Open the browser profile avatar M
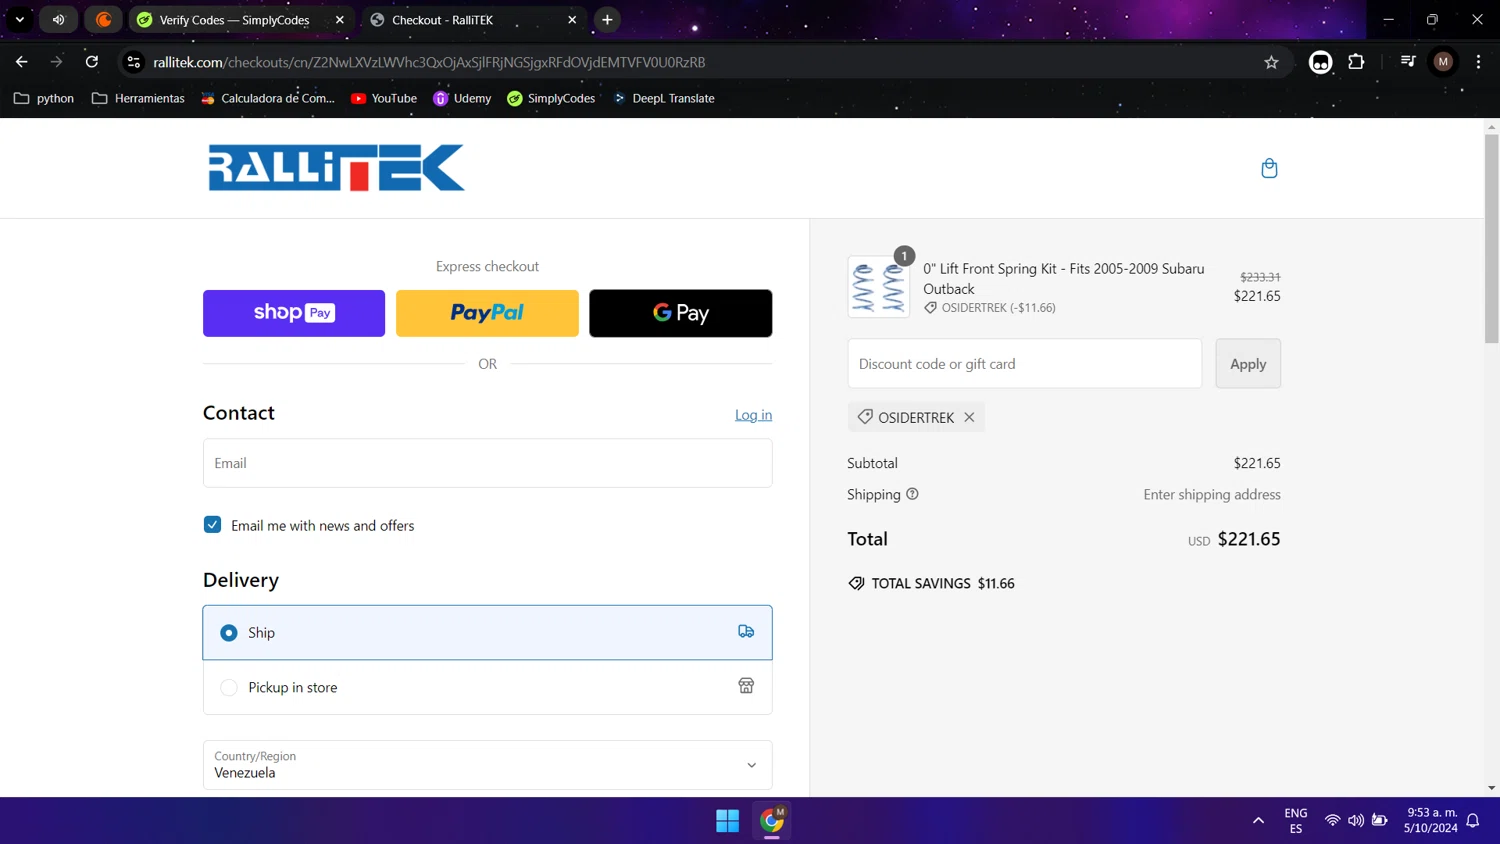 click(x=1443, y=62)
